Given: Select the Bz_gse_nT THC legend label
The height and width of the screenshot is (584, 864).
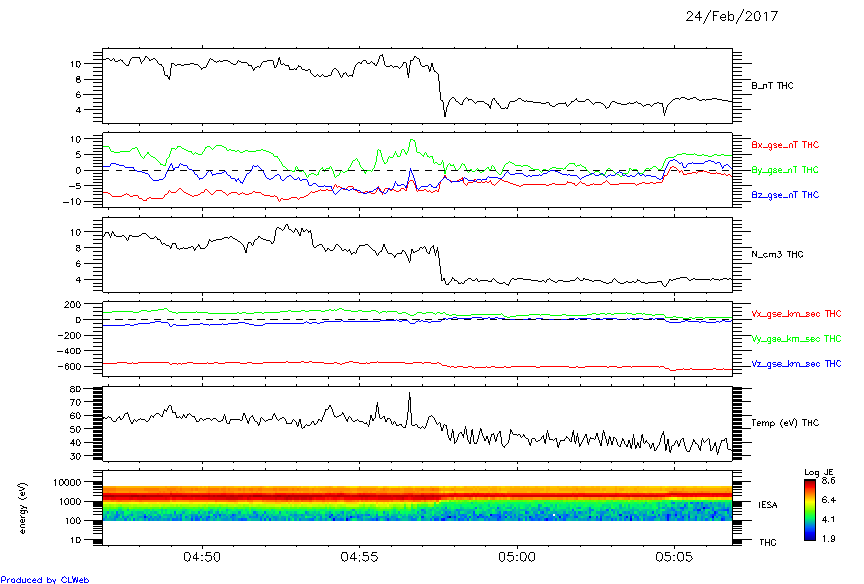Looking at the screenshot, I should [x=785, y=195].
